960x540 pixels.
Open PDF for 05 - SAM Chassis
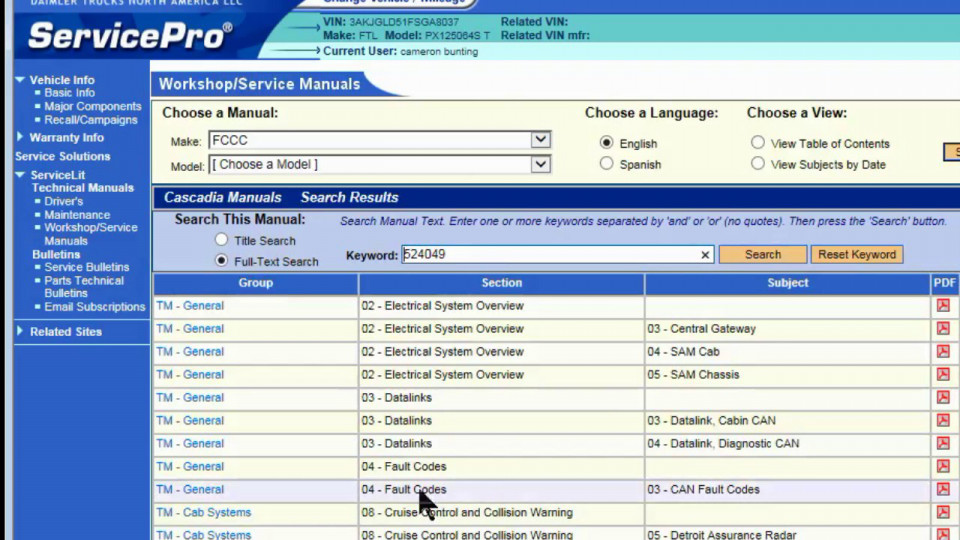point(943,374)
